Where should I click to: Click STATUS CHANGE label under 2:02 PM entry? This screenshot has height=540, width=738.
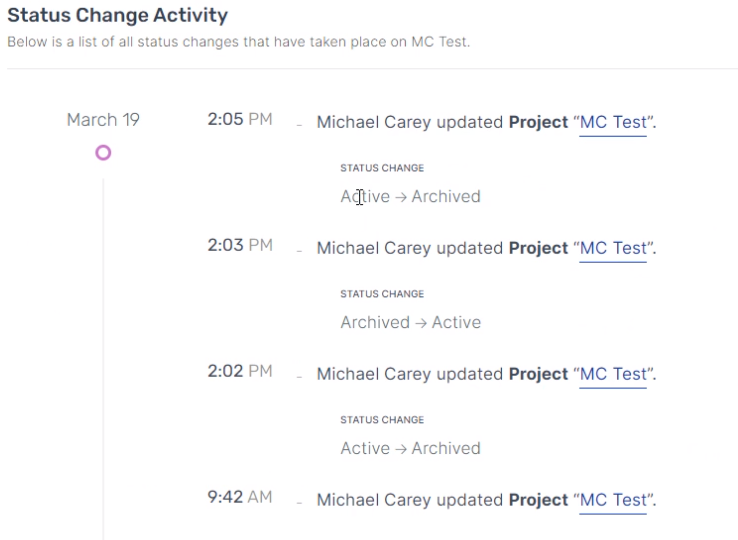(382, 420)
